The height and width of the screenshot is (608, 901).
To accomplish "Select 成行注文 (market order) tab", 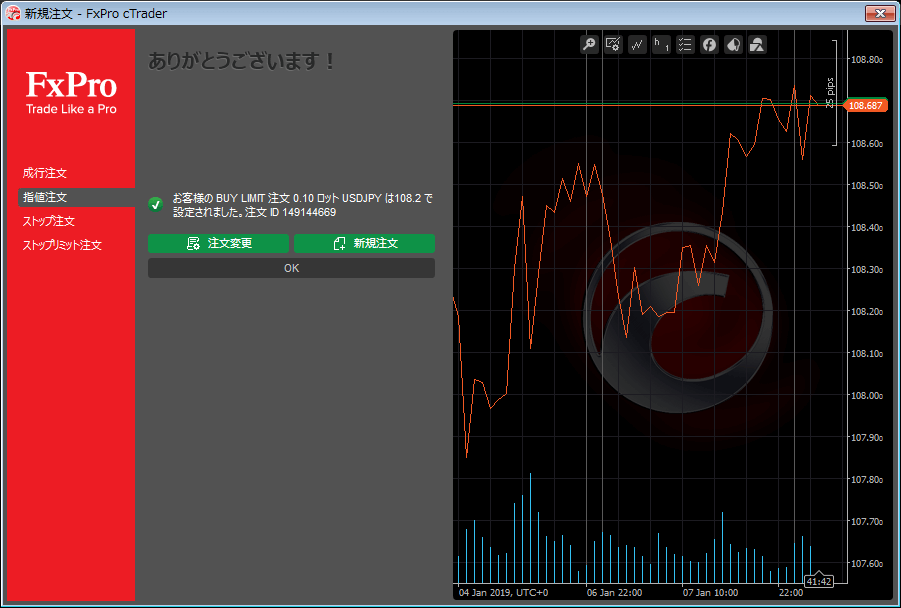I will (45, 173).
